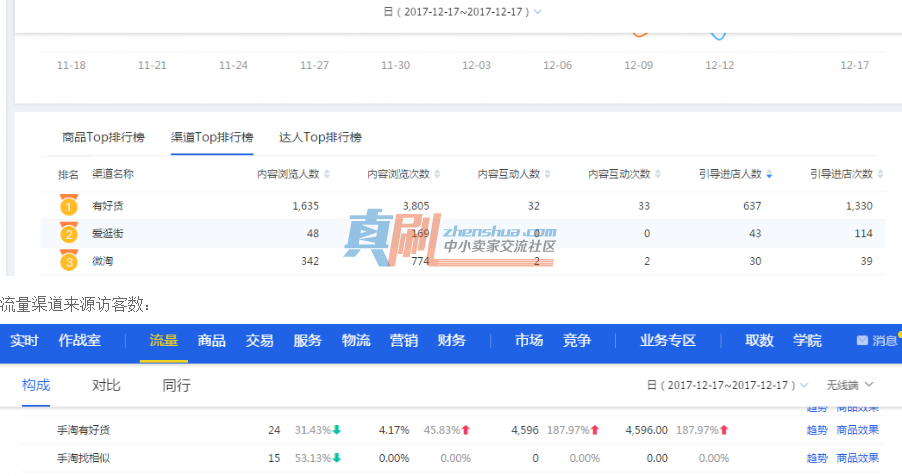Screen dimensions: 902x476
Task: Click value 114 in 爱逛街 row
Action: click(x=863, y=233)
